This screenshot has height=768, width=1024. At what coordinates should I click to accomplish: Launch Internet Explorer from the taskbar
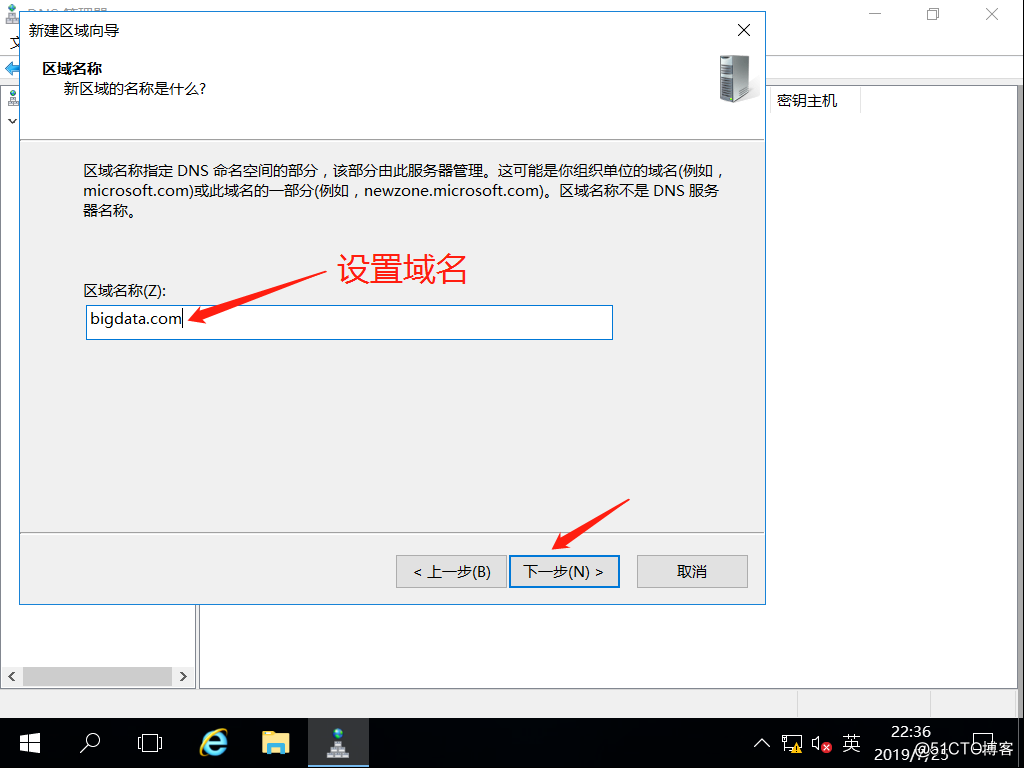pos(213,743)
